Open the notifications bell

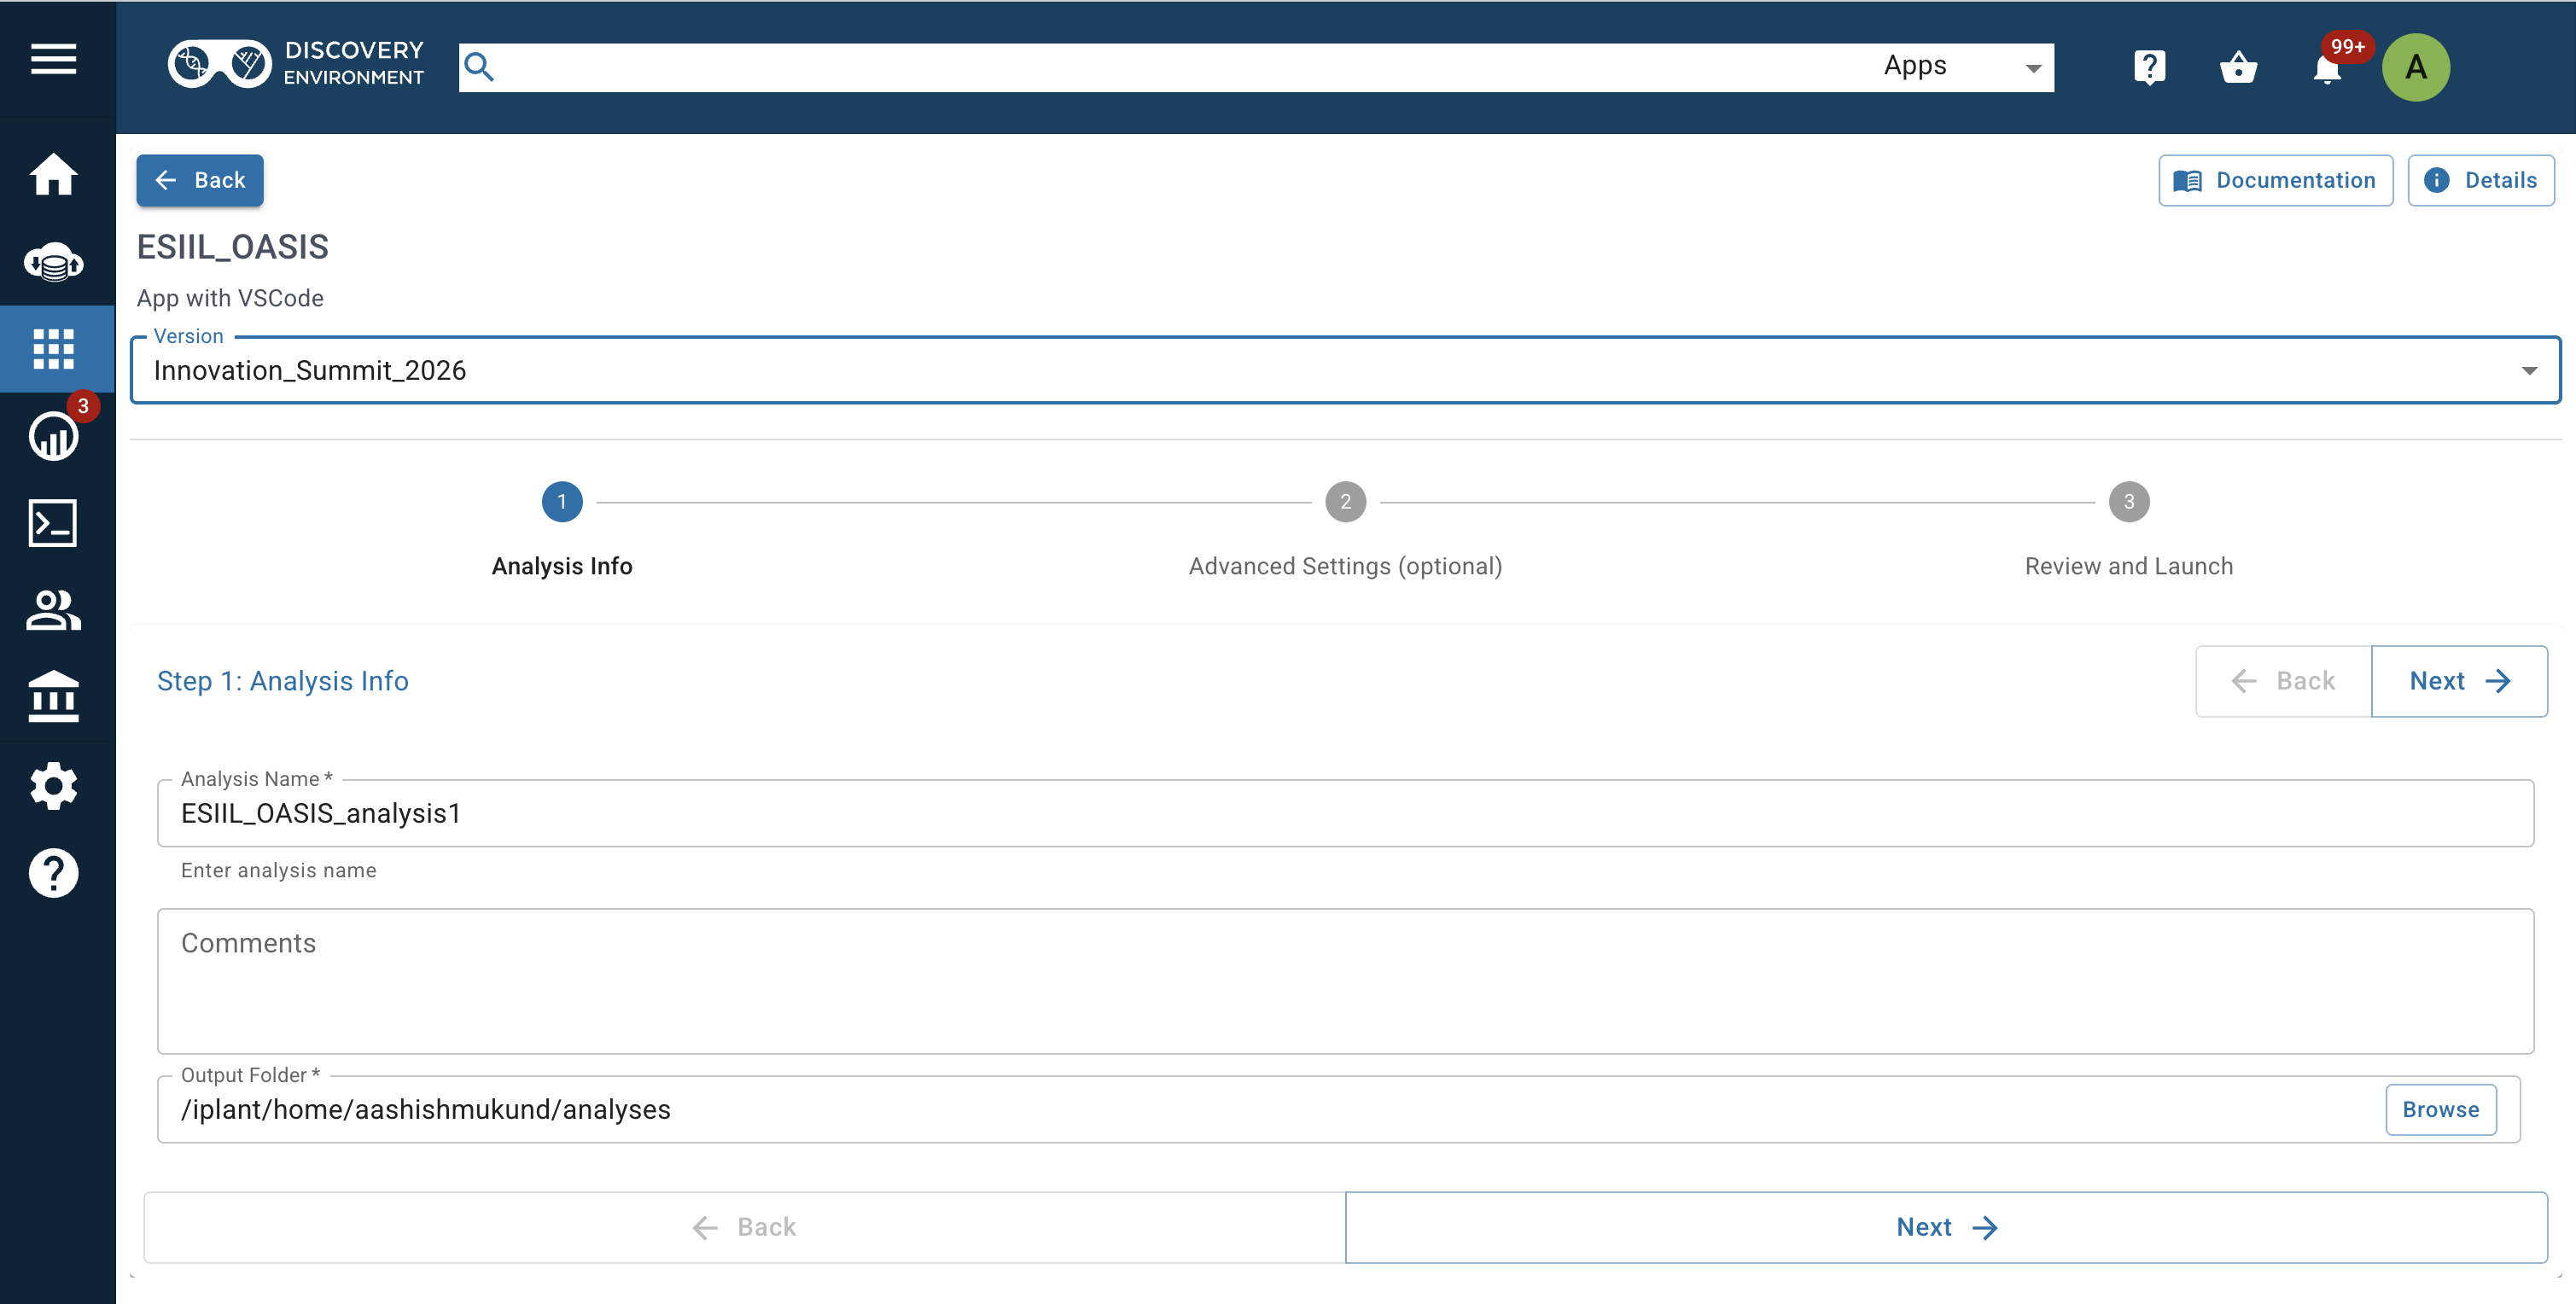(2327, 70)
